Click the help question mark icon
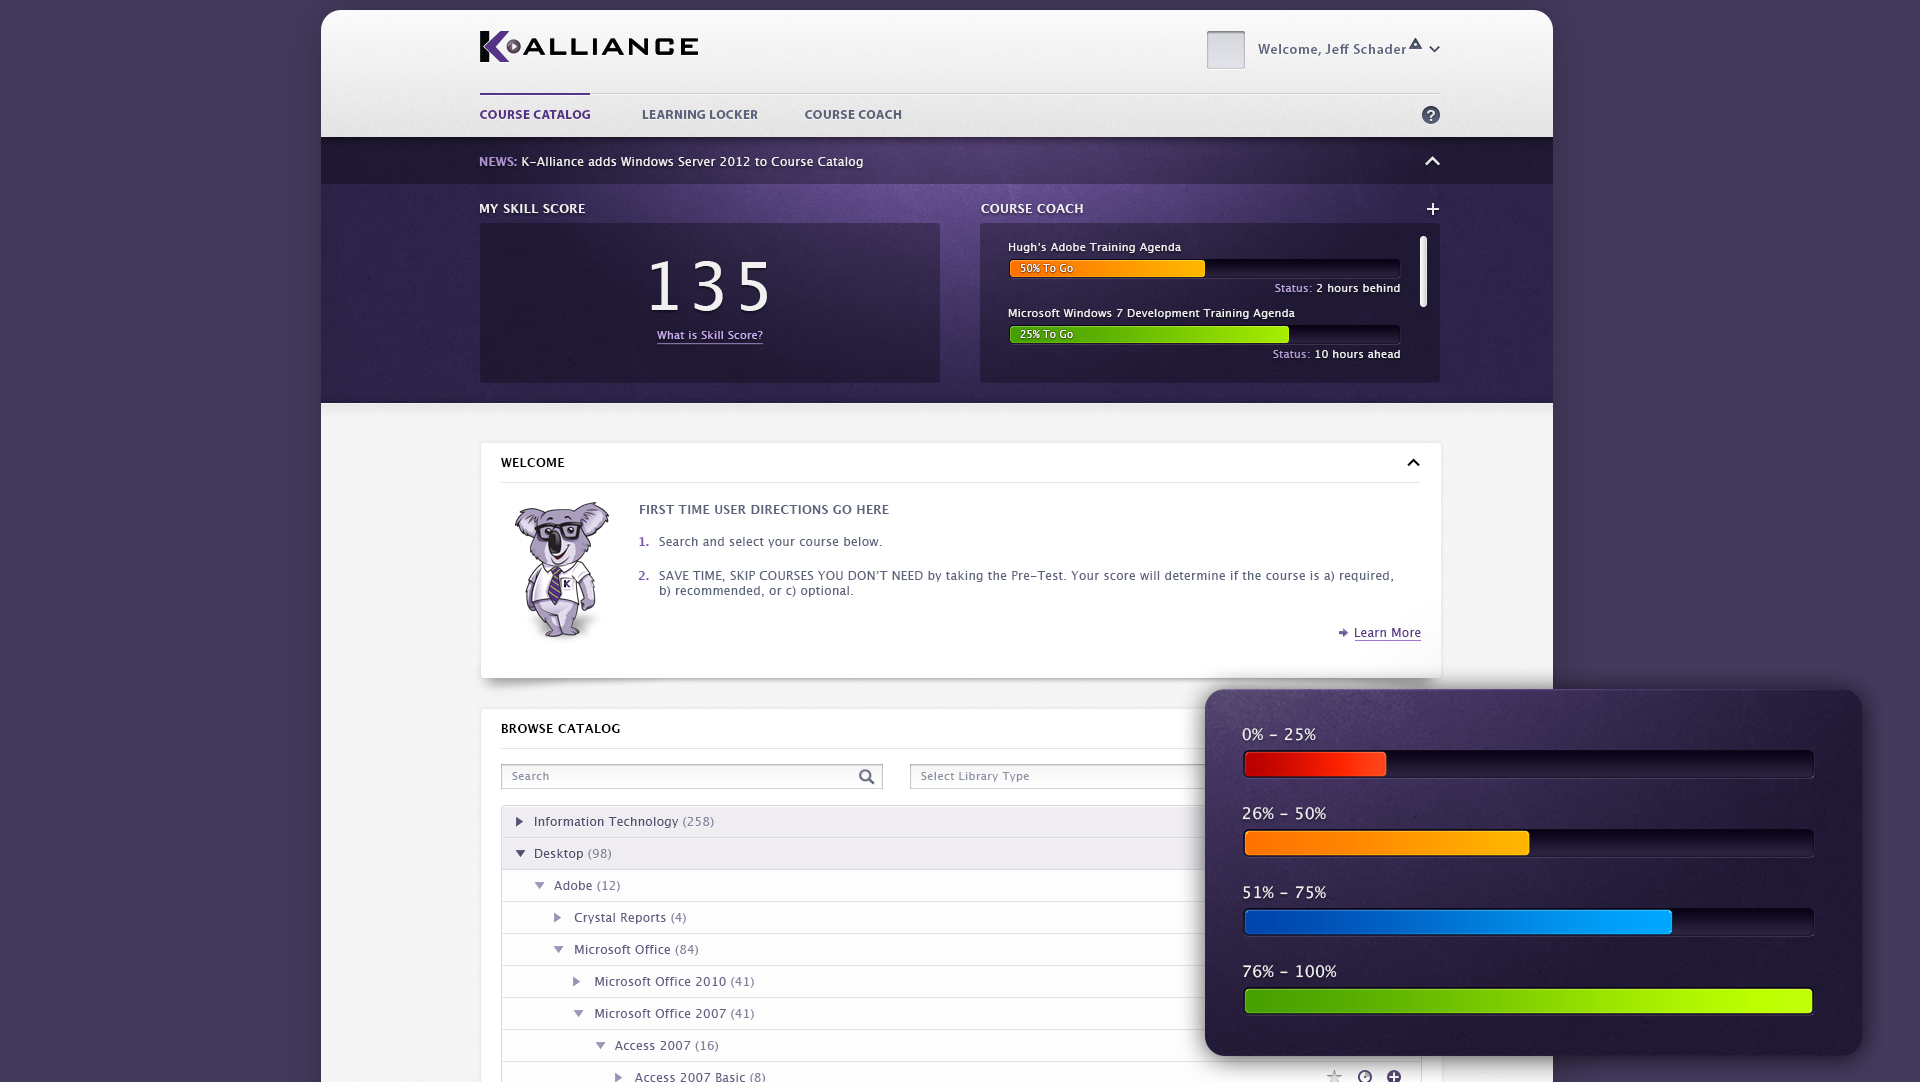 click(1431, 115)
